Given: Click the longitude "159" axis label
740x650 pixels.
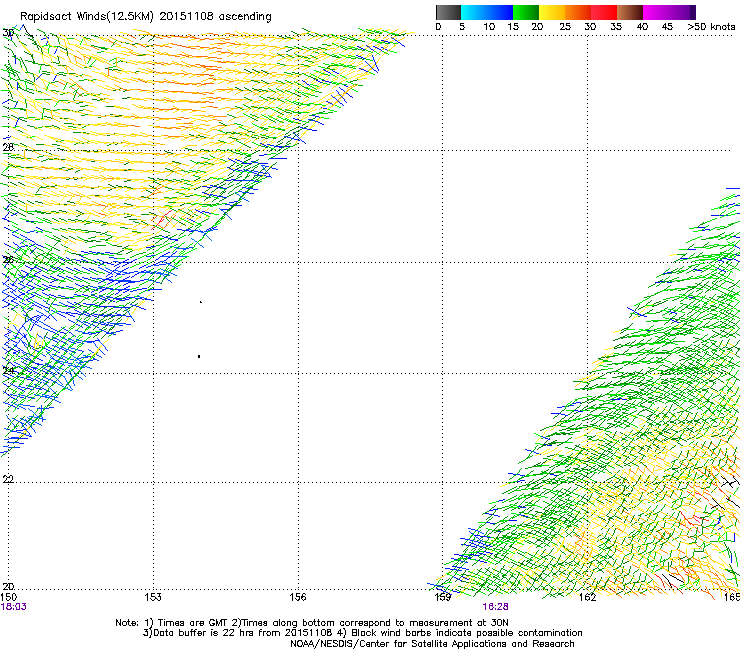Looking at the screenshot, I should pyautogui.click(x=443, y=597).
